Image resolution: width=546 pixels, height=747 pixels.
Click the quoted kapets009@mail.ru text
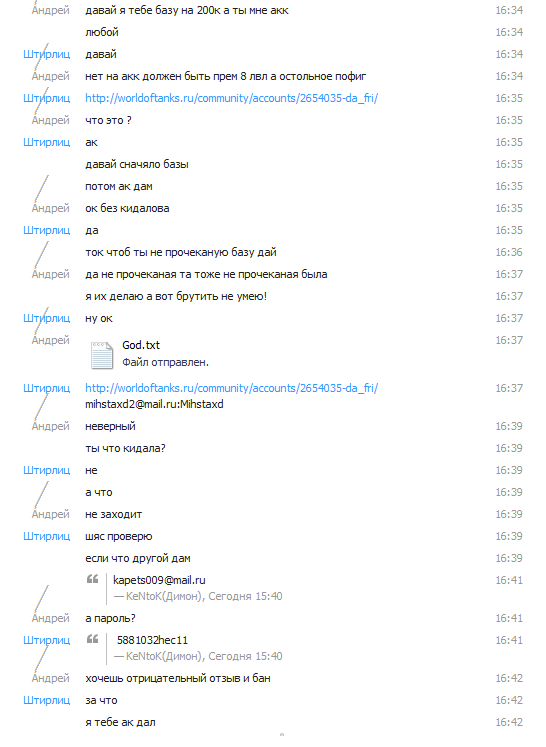159,580
